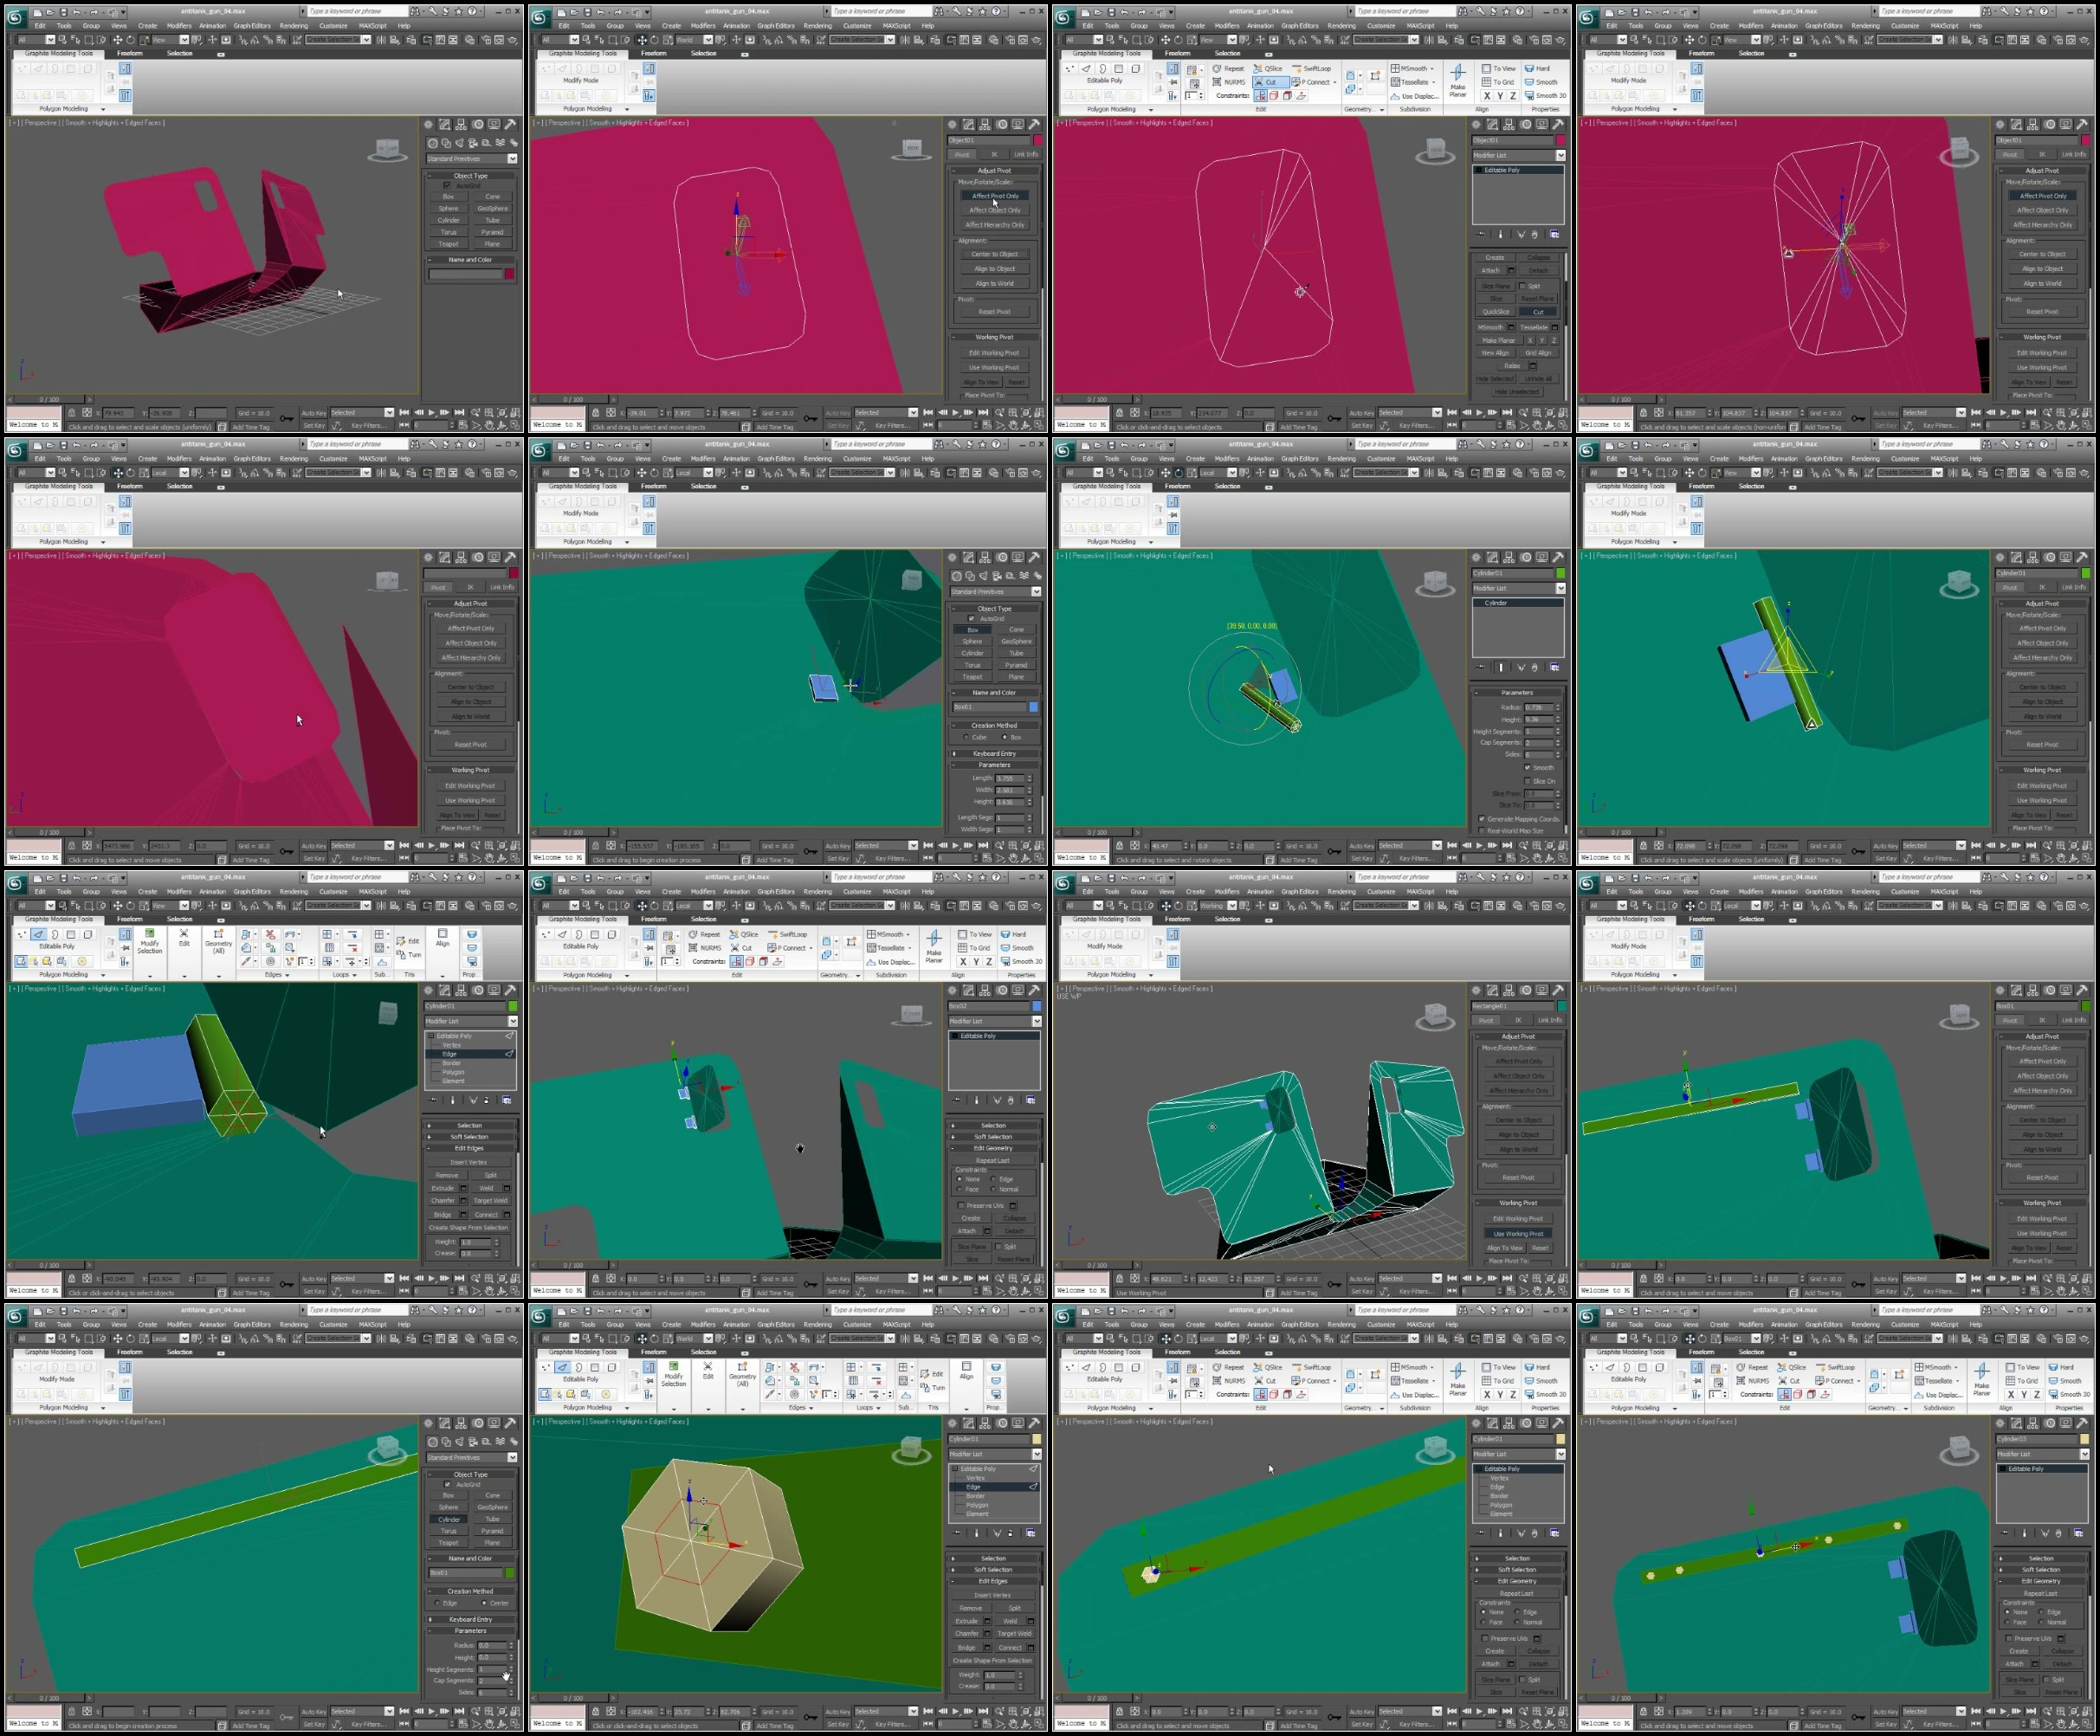Click Radius field in rotate-gizmo frame

coord(1537,708)
